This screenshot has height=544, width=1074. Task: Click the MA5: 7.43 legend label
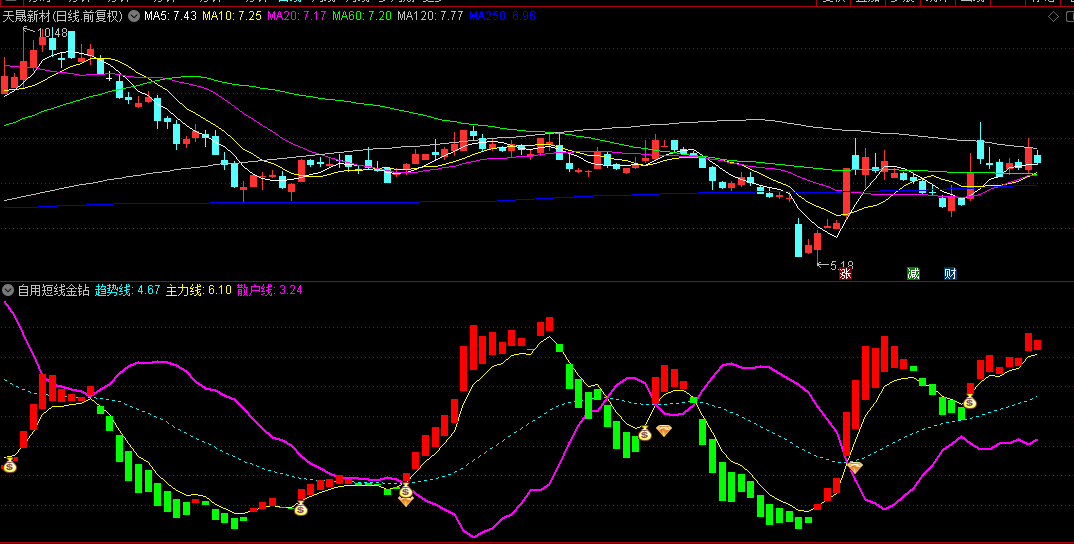coord(169,16)
